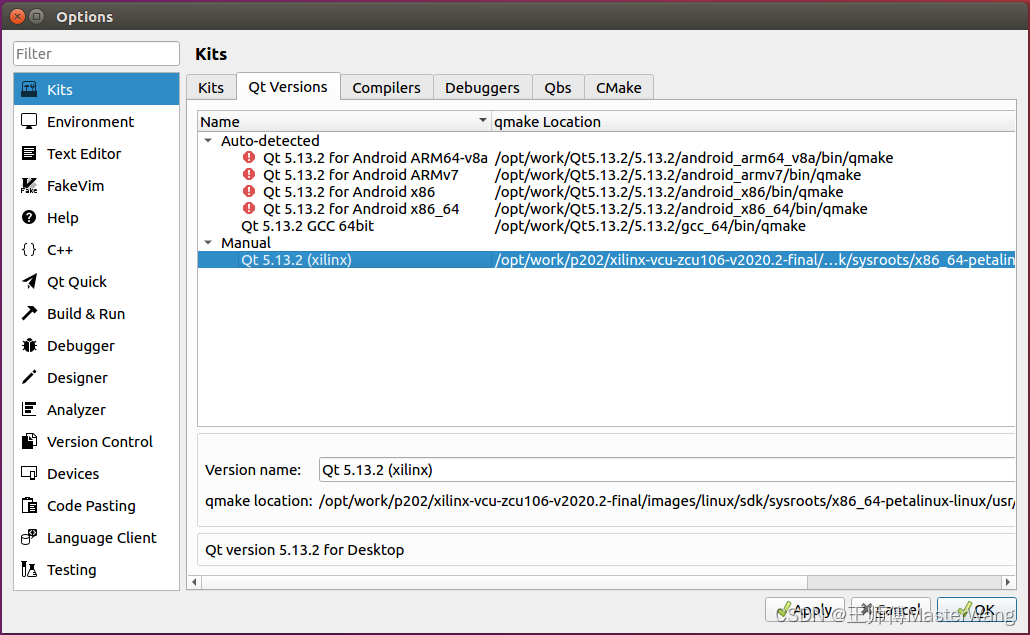The height and width of the screenshot is (635, 1030).
Task: Collapse the Auto-detected group
Action: coord(208,141)
